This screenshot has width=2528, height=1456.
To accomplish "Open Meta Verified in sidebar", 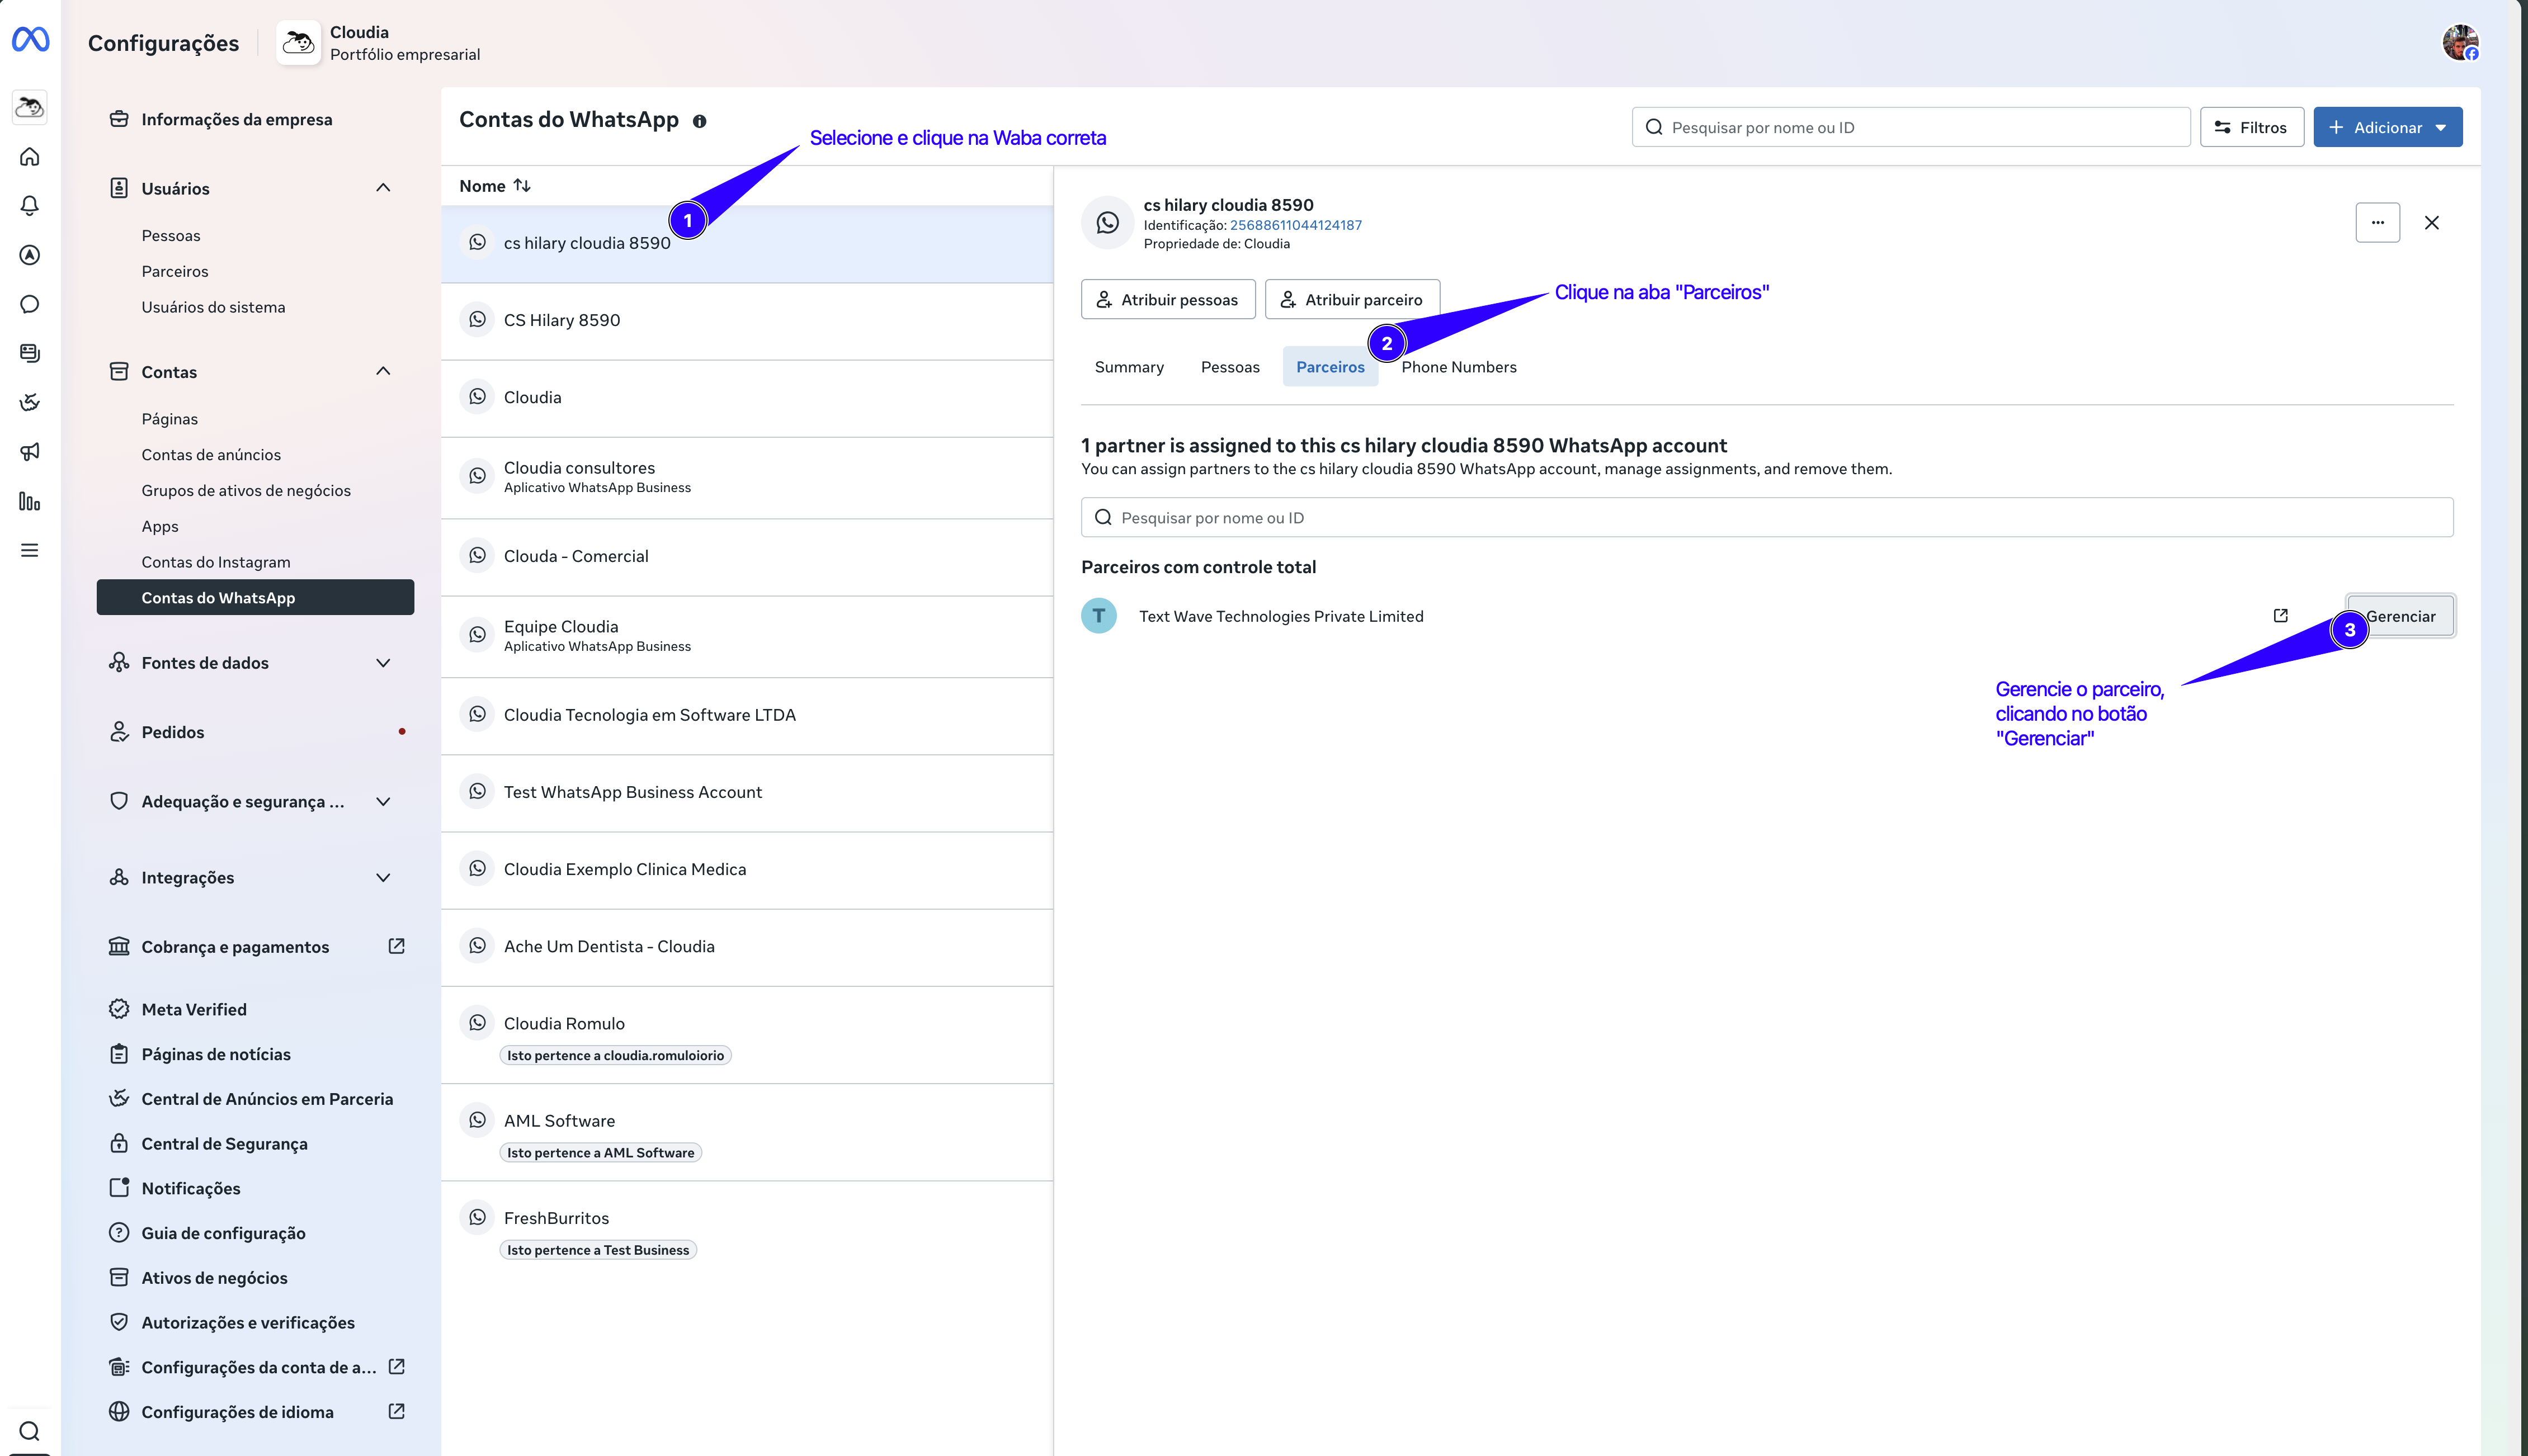I will pos(193,1009).
